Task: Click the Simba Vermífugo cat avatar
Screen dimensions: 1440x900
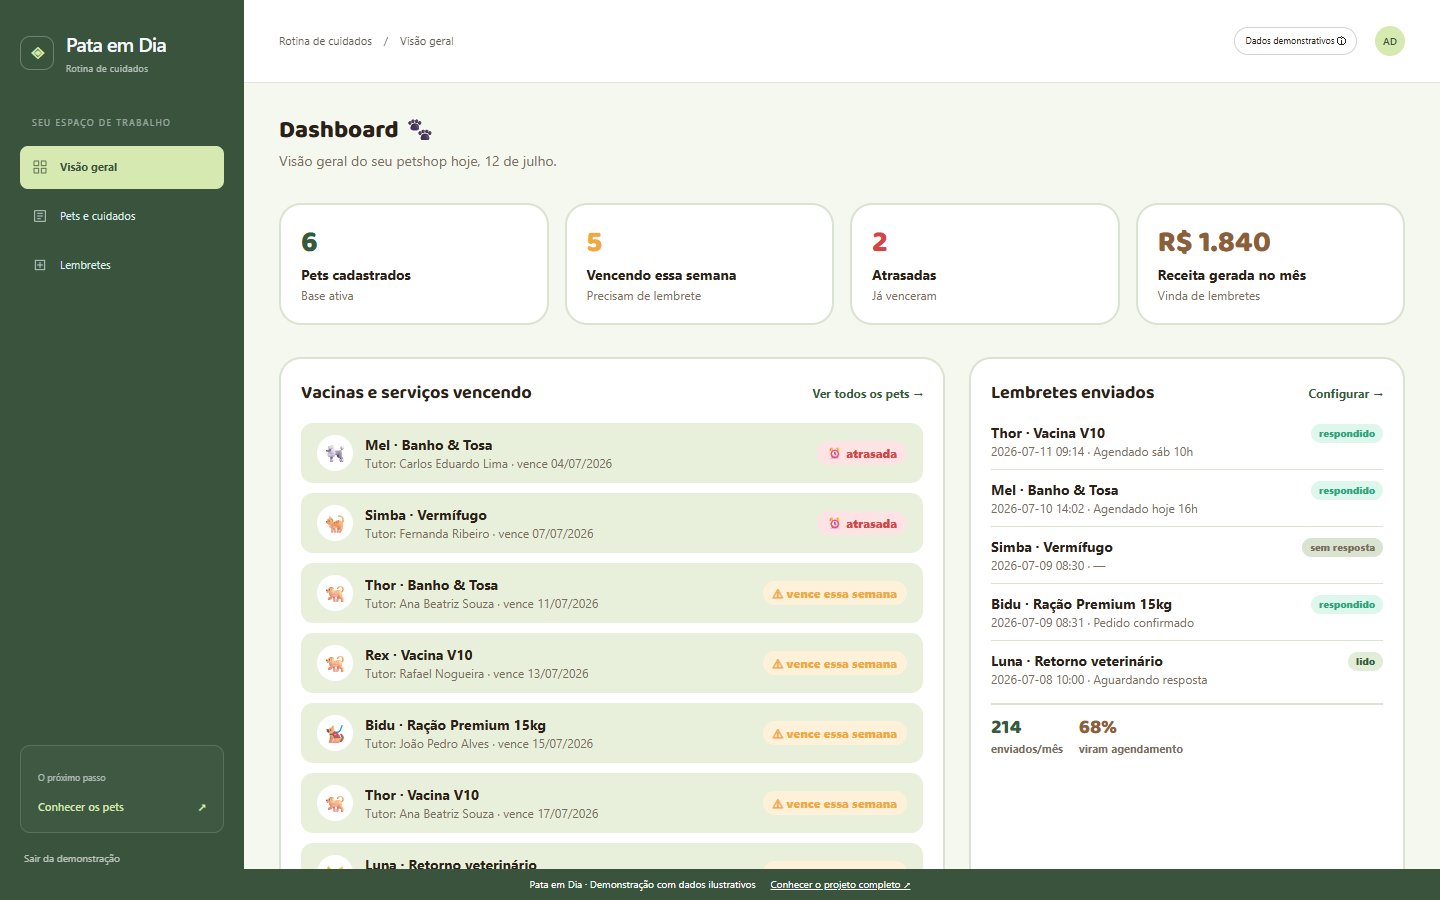Action: [334, 523]
